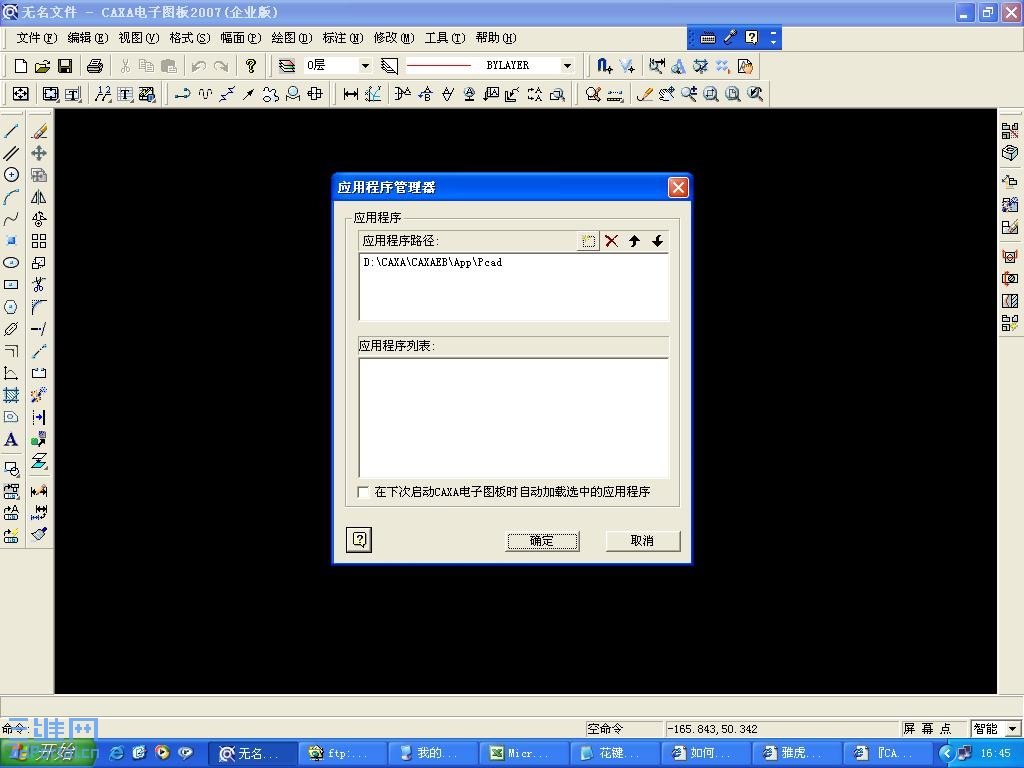The image size is (1024, 768).
Task: Click the zoom window magnifier icon
Action: (711, 94)
